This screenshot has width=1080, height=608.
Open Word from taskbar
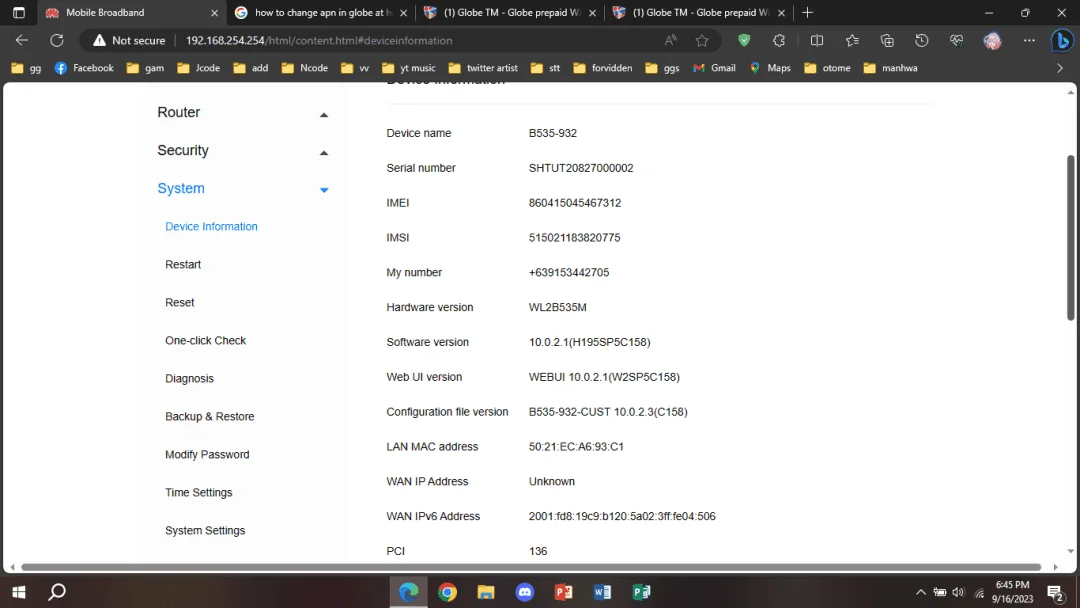coord(602,592)
